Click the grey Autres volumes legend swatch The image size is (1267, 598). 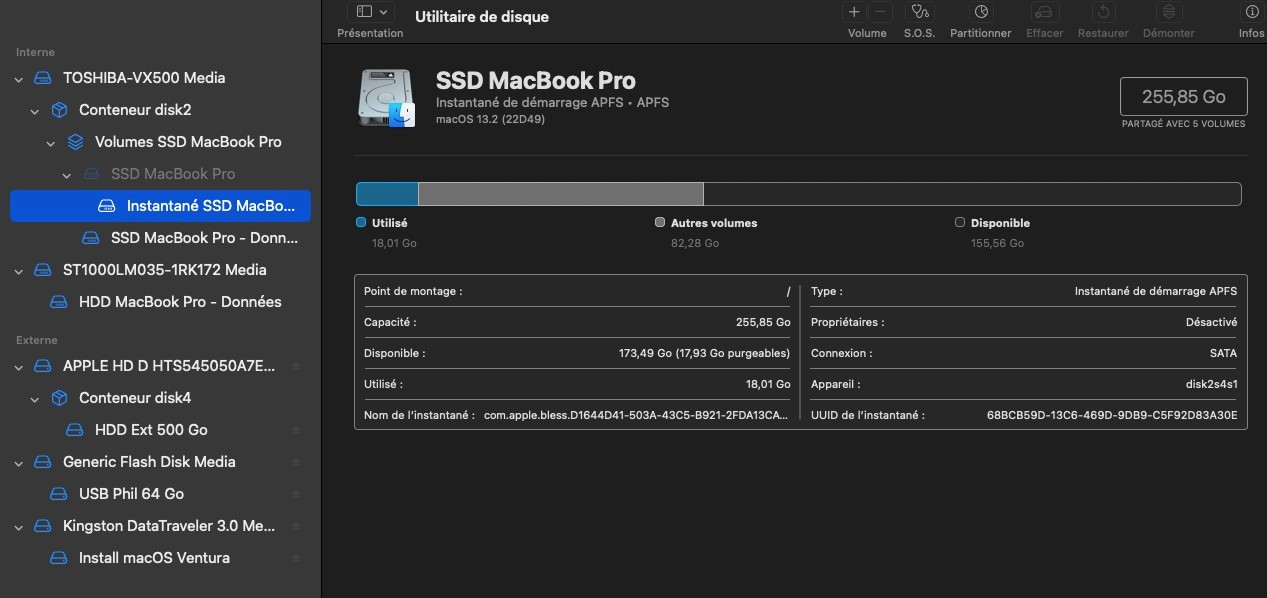[x=660, y=223]
